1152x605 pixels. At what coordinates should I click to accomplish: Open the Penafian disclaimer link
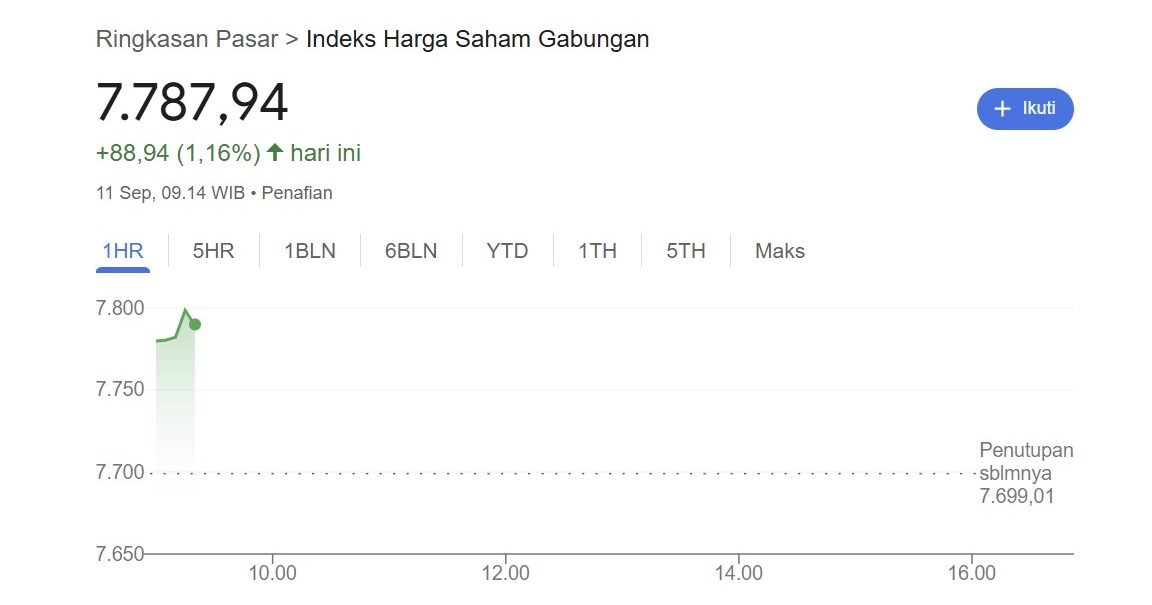pyautogui.click(x=297, y=193)
